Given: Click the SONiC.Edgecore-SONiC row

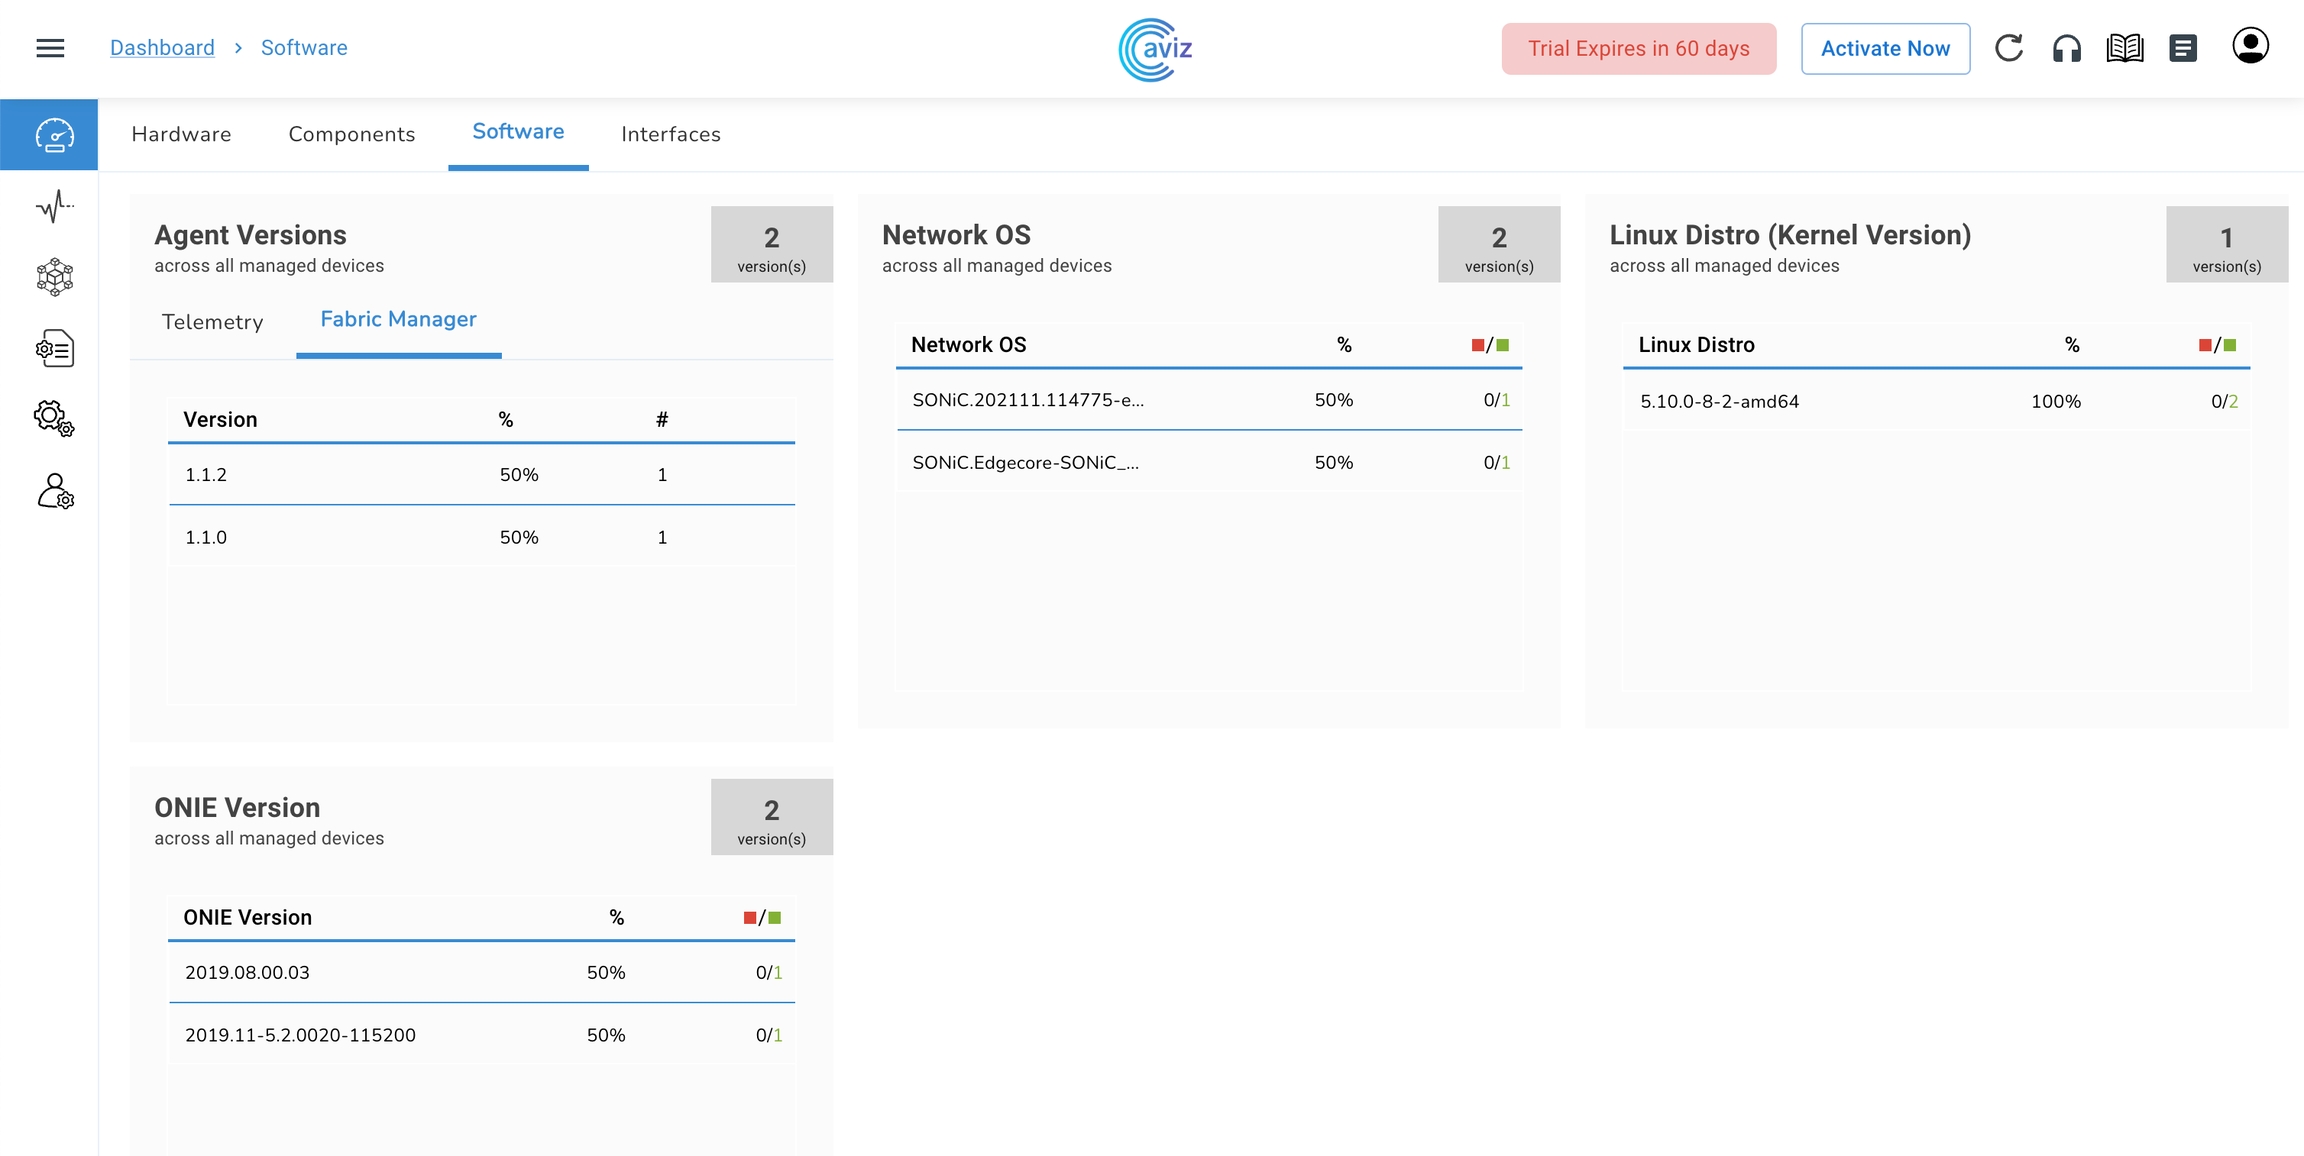Looking at the screenshot, I should click(1208, 462).
